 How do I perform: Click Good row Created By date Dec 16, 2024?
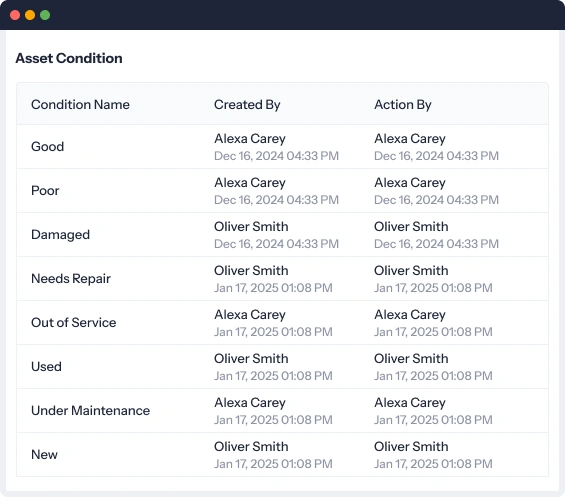(x=276, y=156)
